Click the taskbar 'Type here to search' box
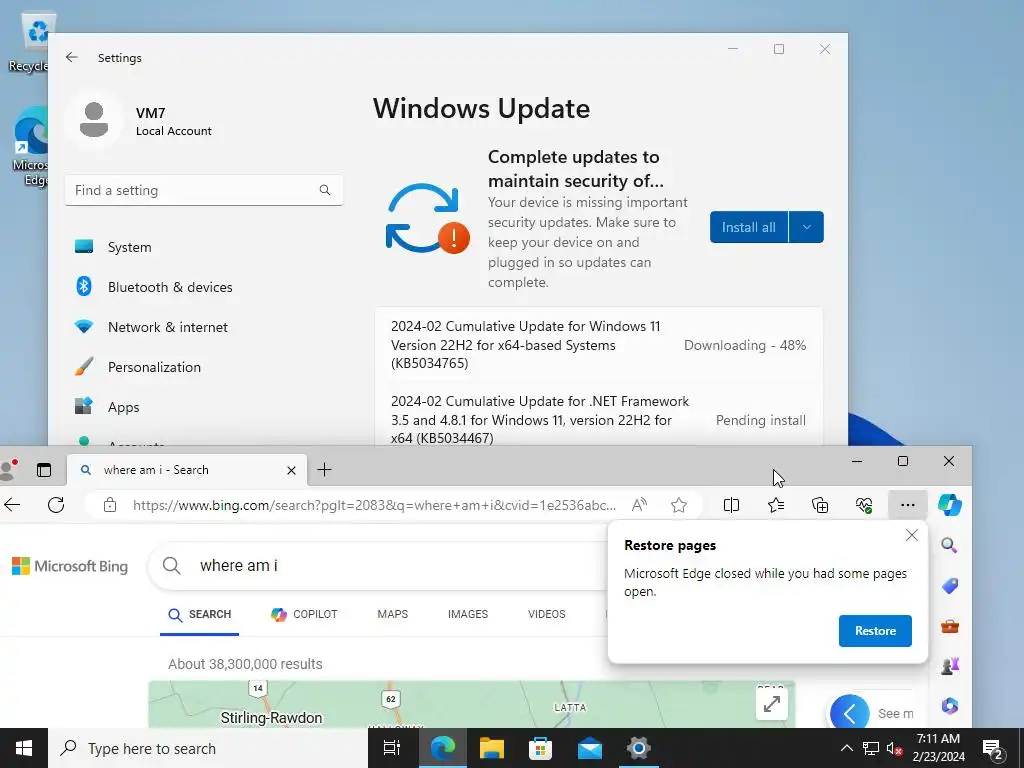The image size is (1024, 768). 208,748
